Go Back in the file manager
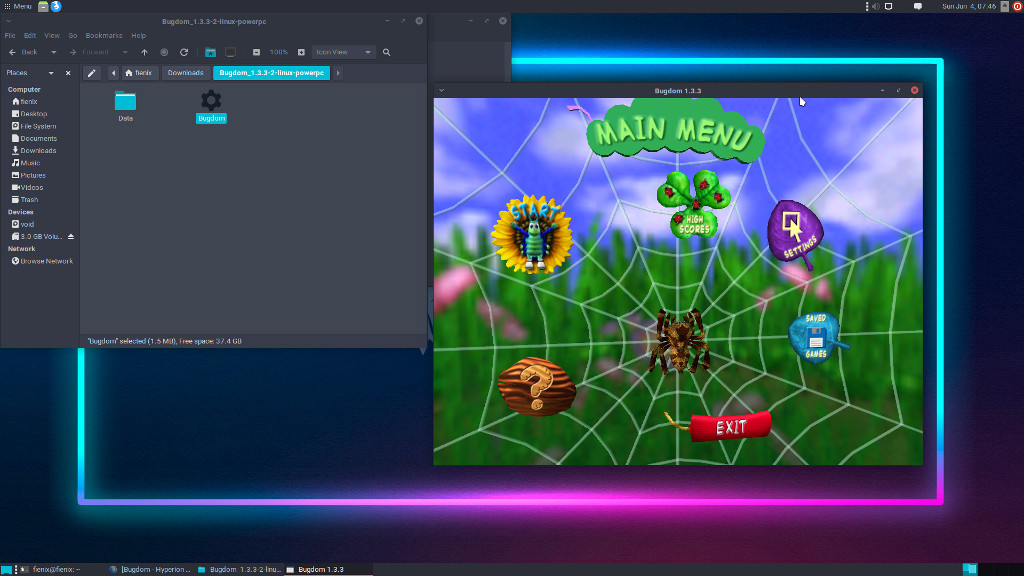Image resolution: width=1024 pixels, height=576 pixels. point(24,52)
